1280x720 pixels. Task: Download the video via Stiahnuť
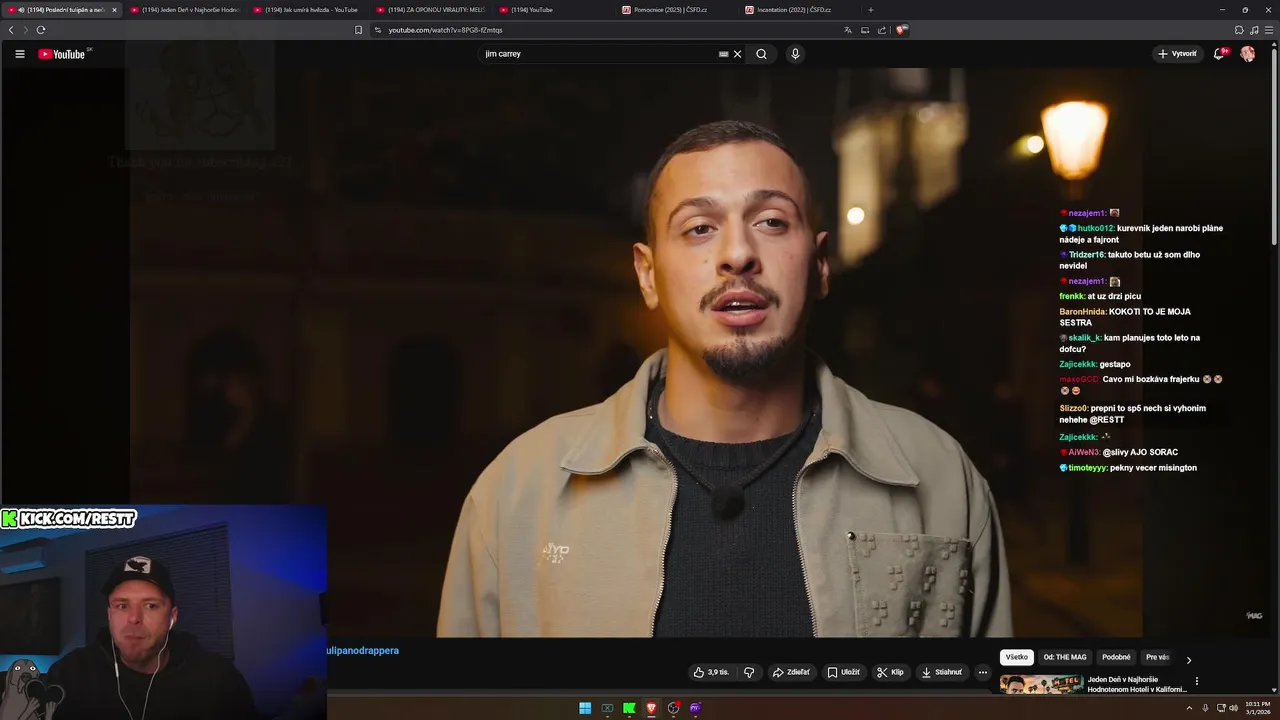(x=941, y=672)
